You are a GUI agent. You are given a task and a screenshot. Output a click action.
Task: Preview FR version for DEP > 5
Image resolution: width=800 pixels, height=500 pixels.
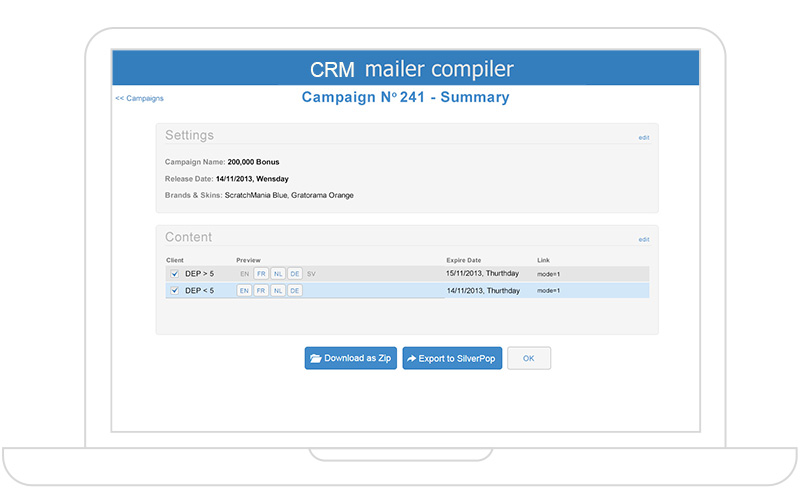(261, 273)
